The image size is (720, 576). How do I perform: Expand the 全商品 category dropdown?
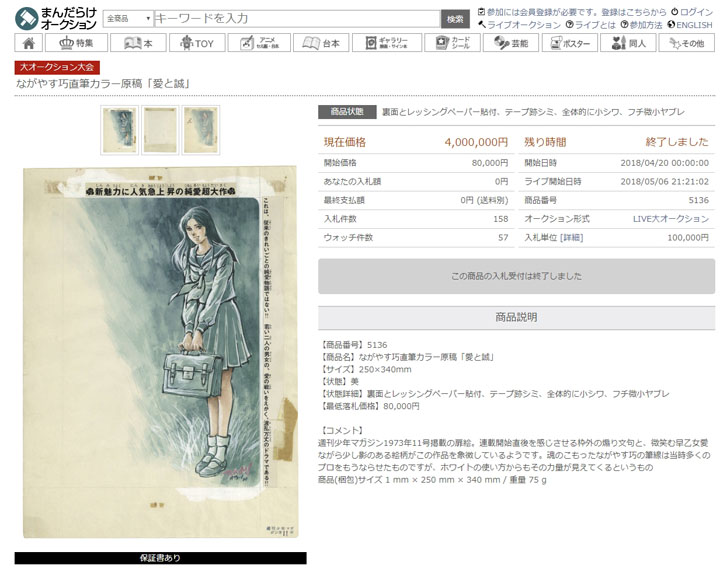tap(127, 19)
